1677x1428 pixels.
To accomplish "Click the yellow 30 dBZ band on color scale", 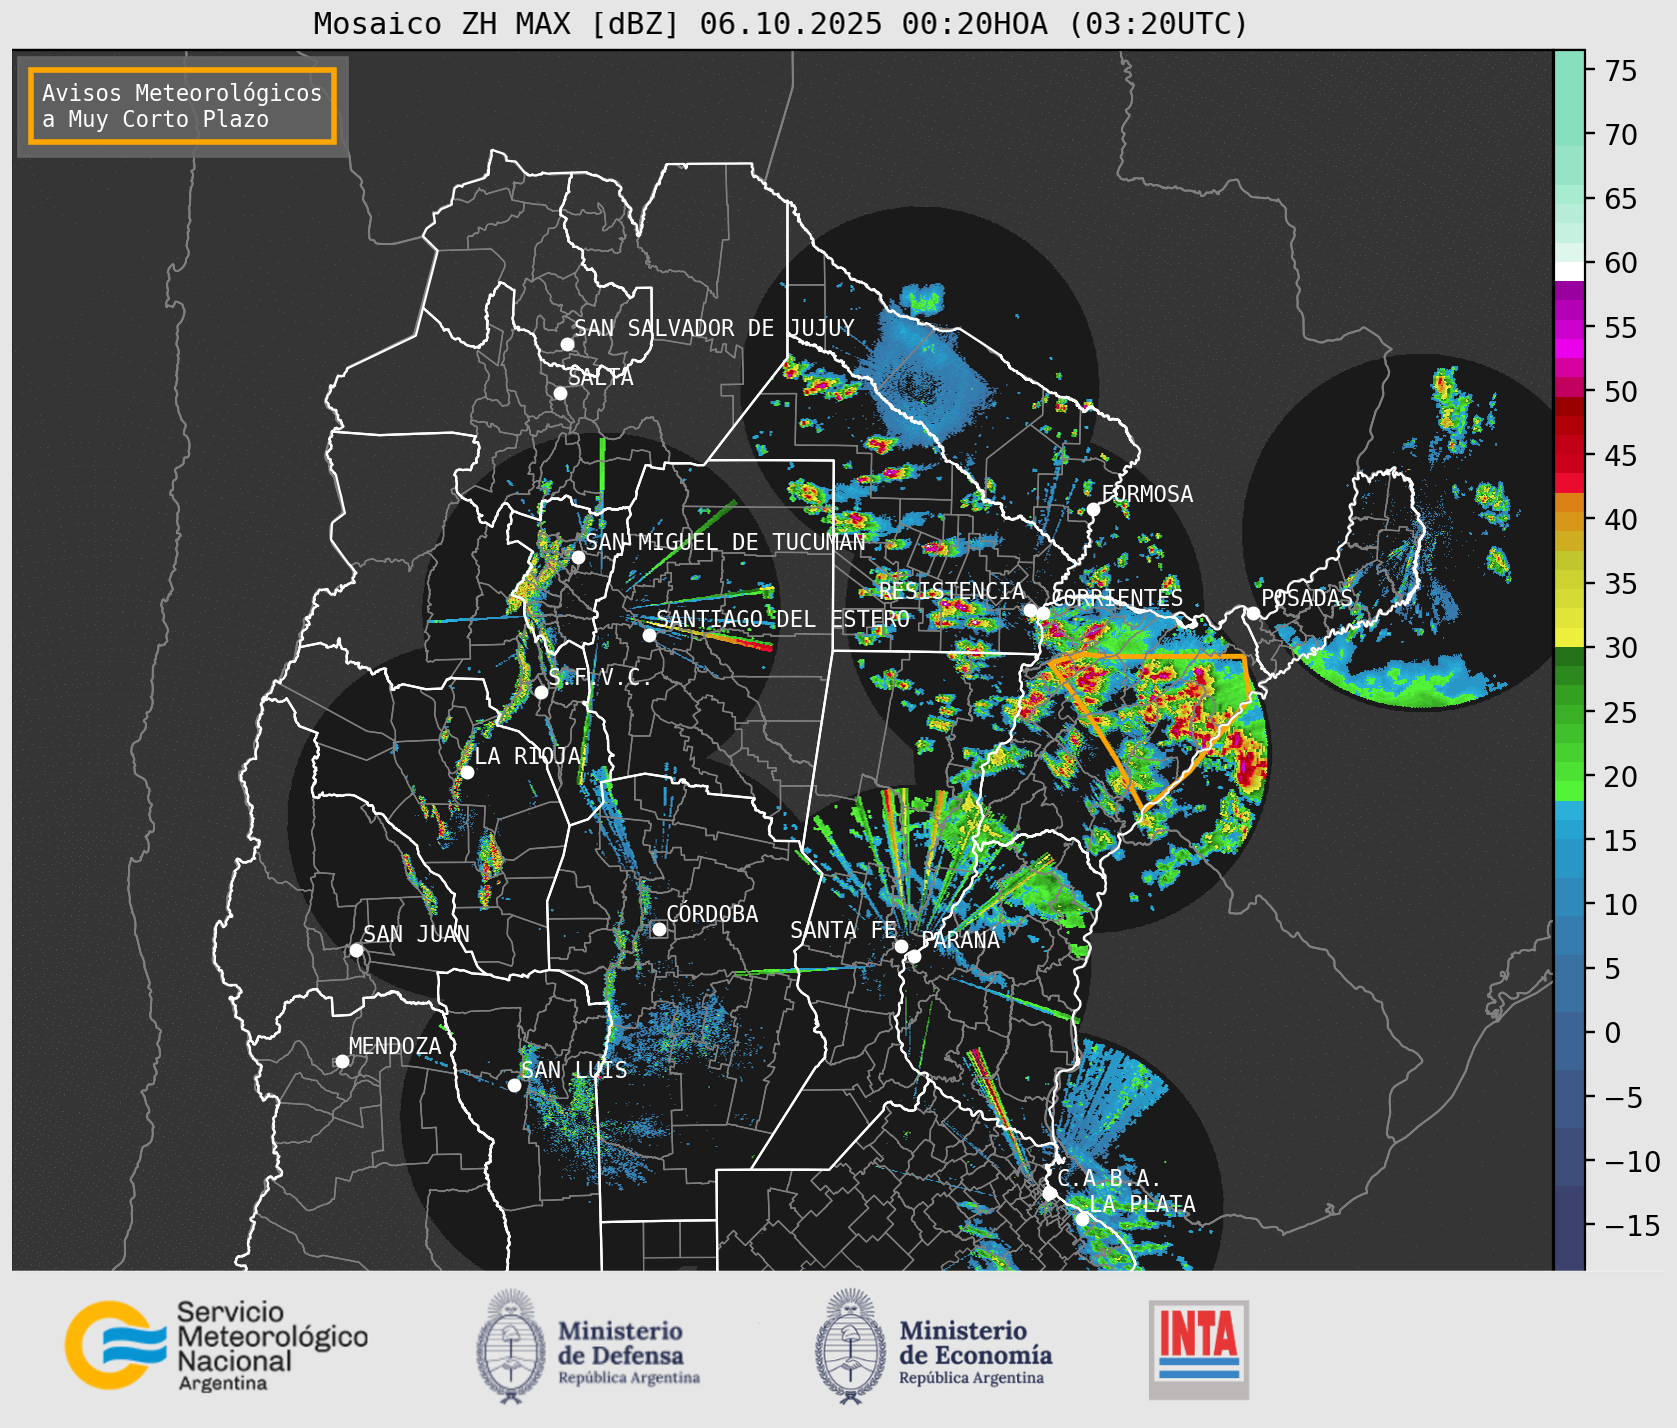I will point(1569,637).
